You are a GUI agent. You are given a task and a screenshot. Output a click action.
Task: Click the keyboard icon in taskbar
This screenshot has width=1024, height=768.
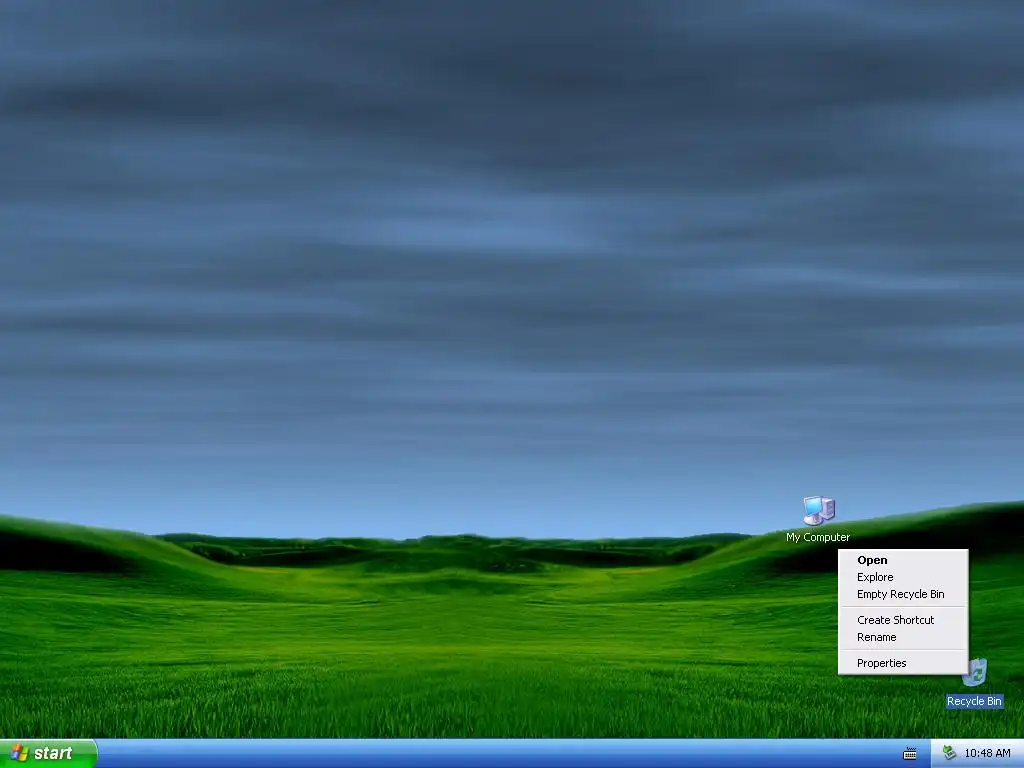[x=910, y=754]
